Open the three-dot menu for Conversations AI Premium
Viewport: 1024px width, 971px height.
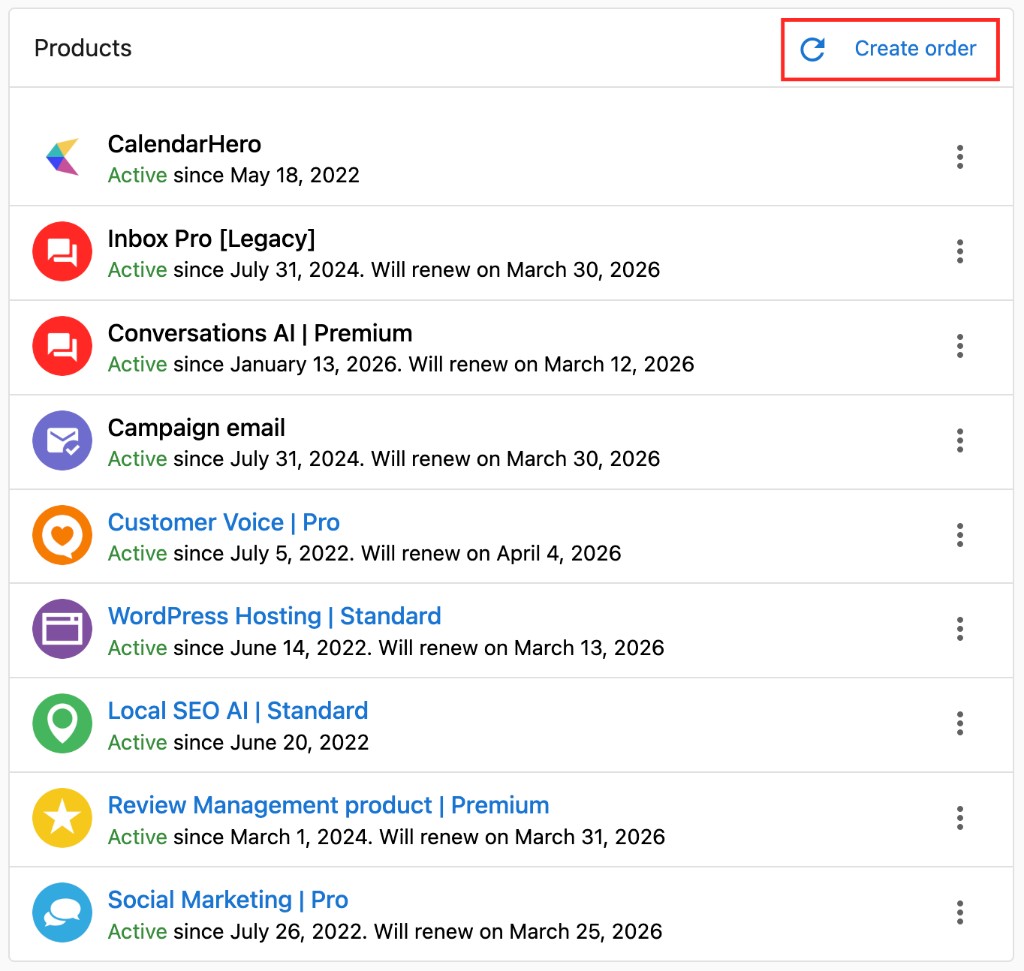(959, 346)
